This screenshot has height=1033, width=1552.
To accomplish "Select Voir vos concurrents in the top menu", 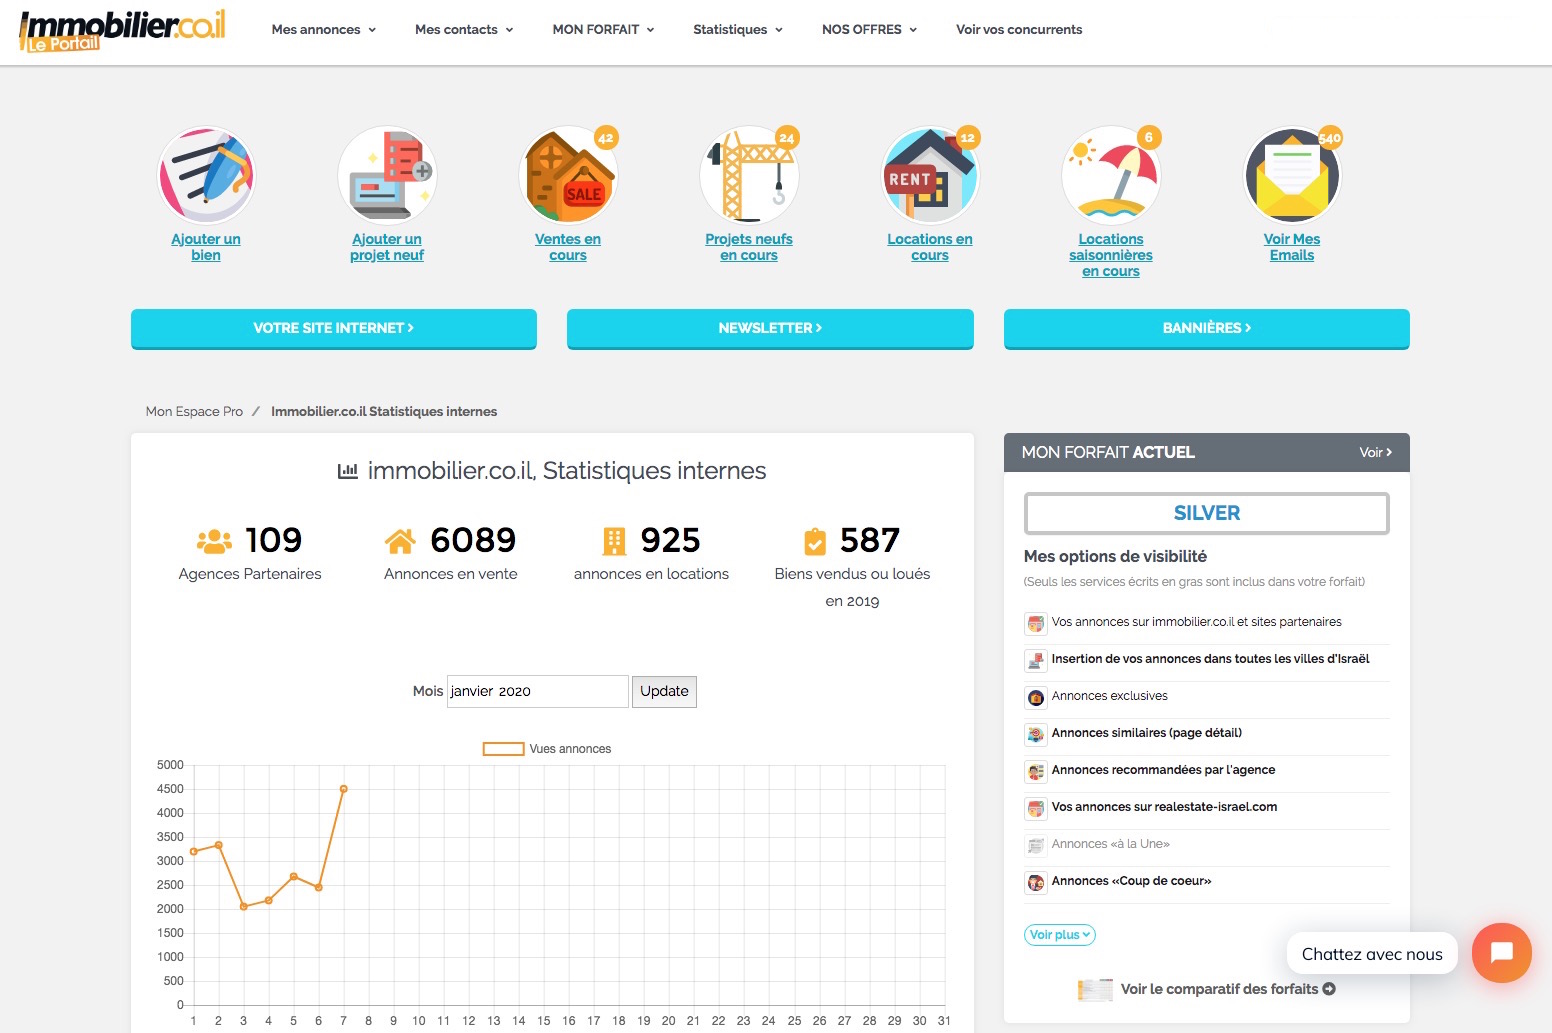I will (1019, 29).
